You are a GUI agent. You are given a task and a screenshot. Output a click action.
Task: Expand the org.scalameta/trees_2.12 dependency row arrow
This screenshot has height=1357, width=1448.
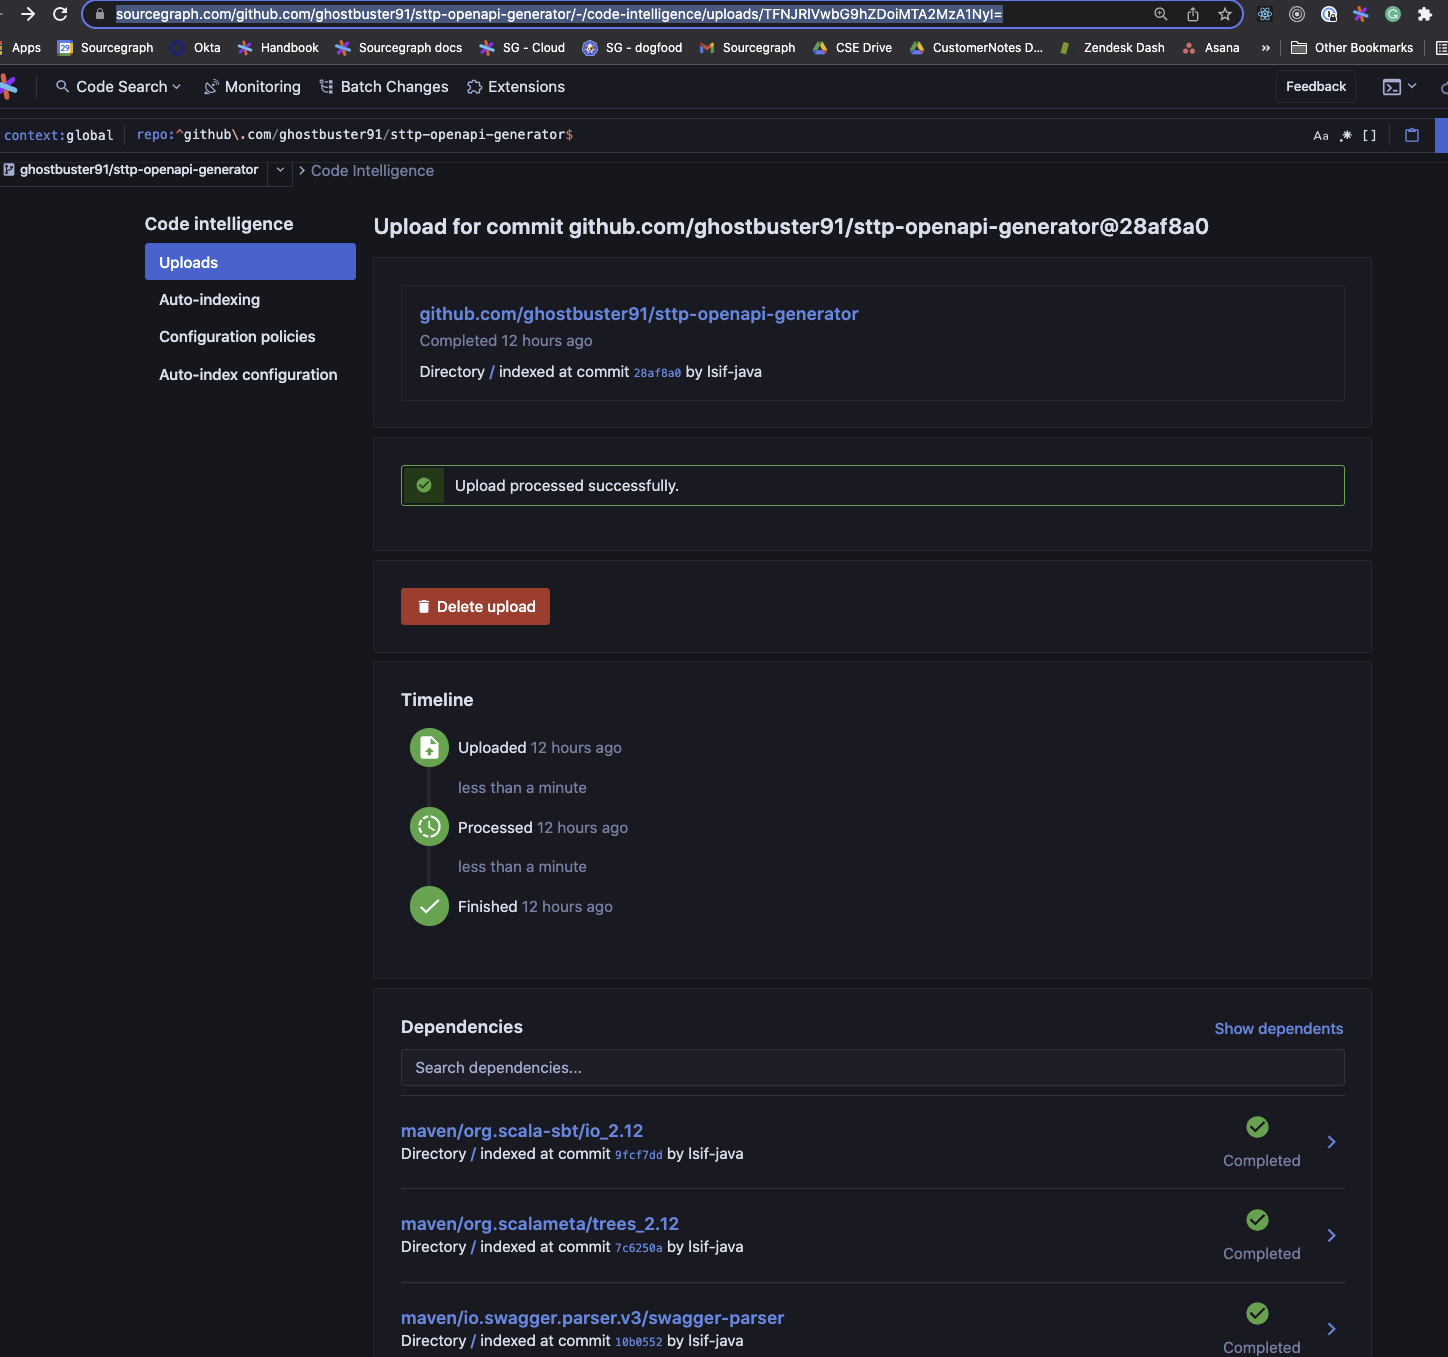[x=1331, y=1235]
